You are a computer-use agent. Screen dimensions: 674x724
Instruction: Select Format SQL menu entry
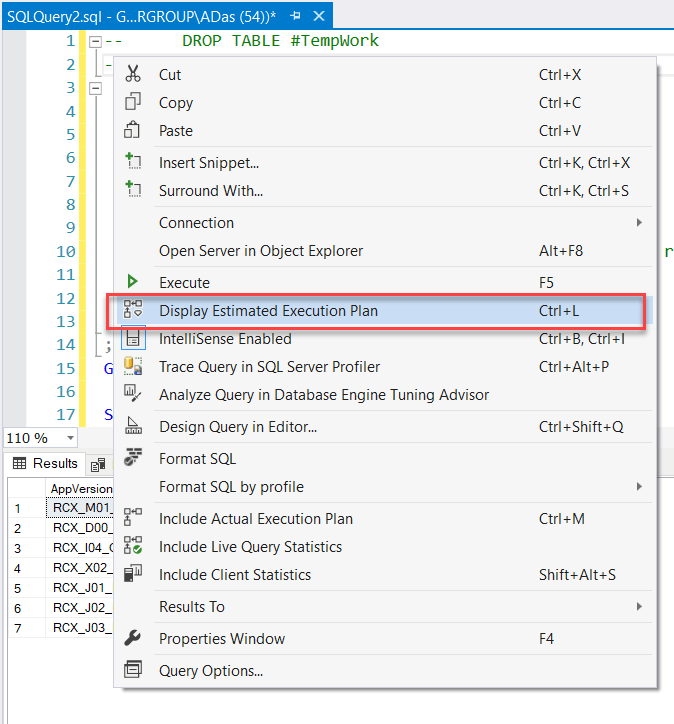coord(384,459)
